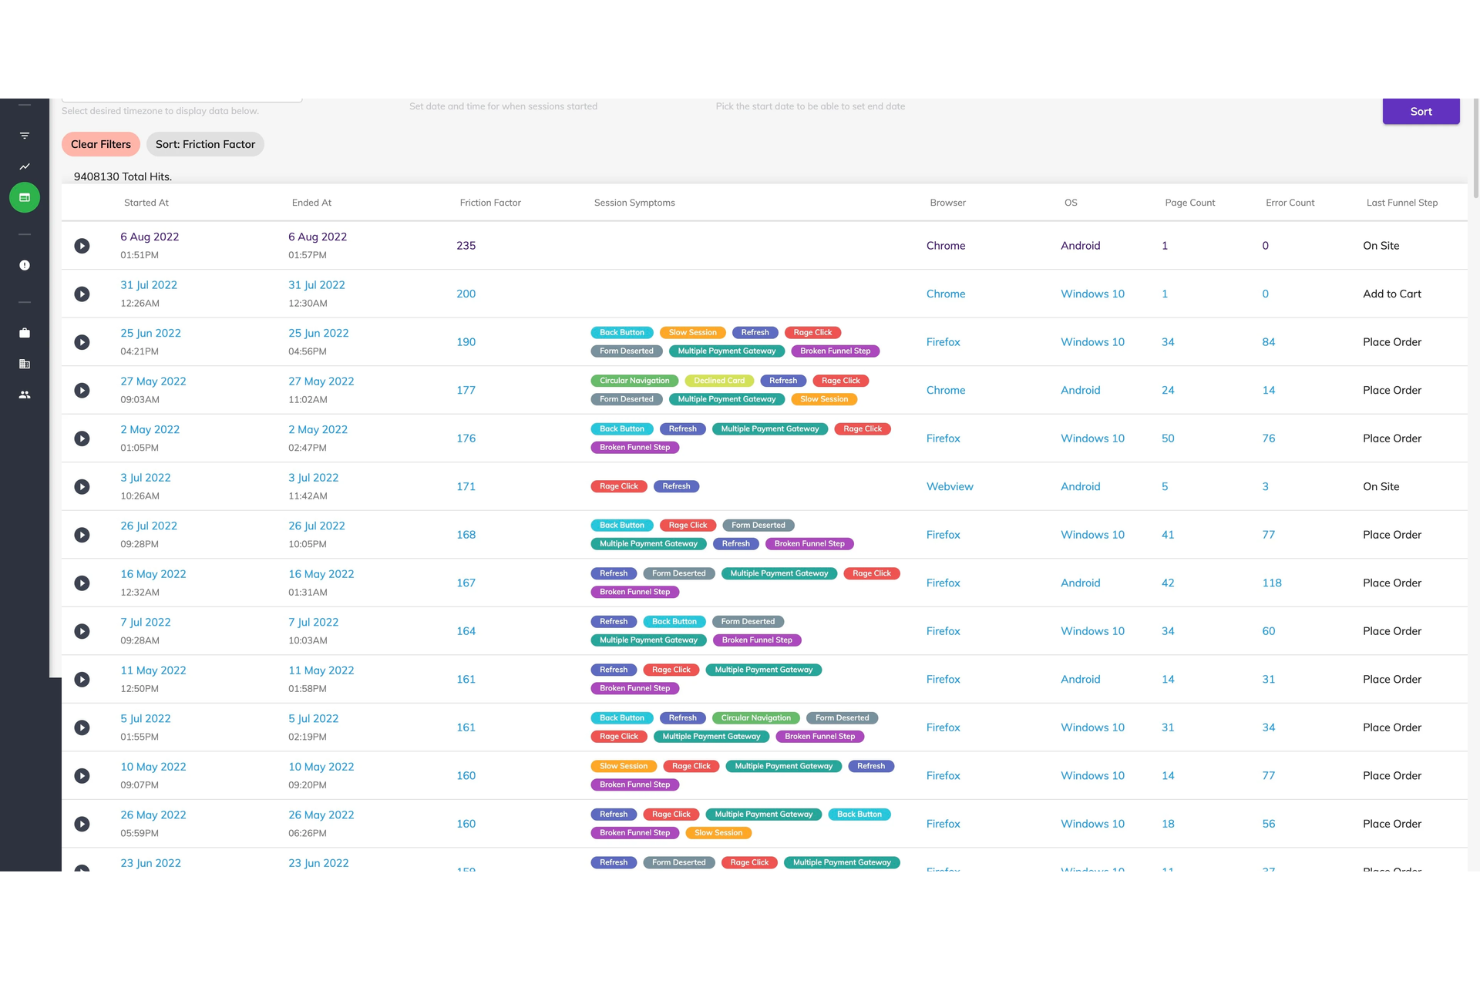Clear all filters with Clear Filters chip
Viewport: 1480px width, 987px height.
coord(100,144)
